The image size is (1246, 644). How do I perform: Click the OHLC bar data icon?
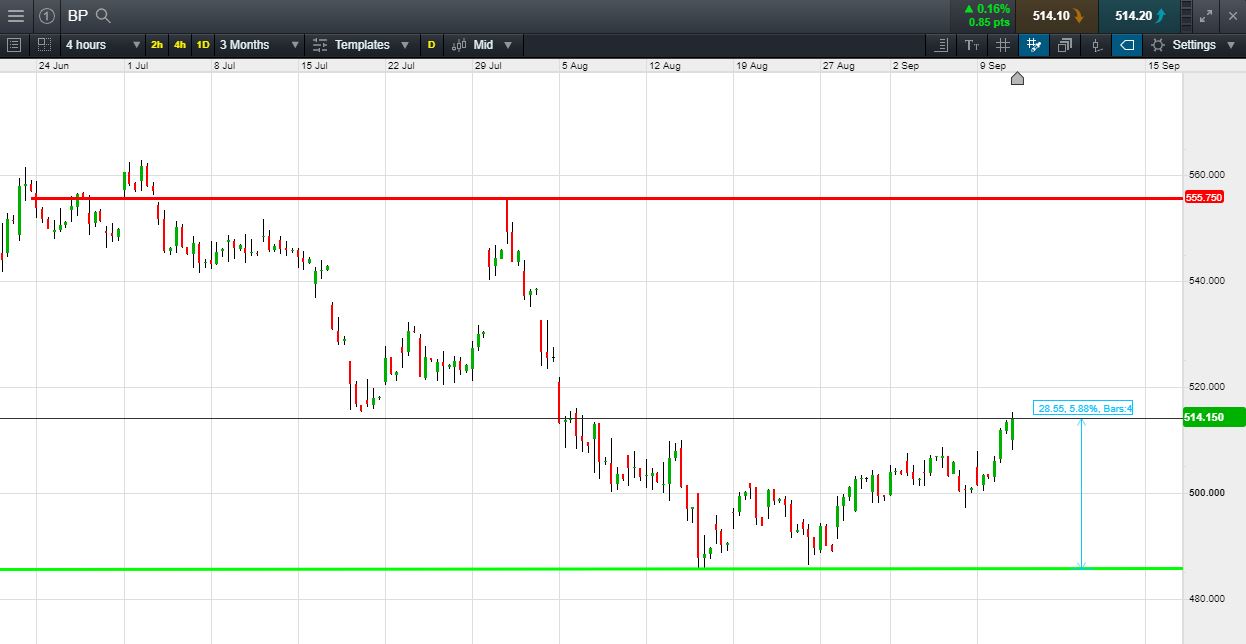[x=1096, y=45]
